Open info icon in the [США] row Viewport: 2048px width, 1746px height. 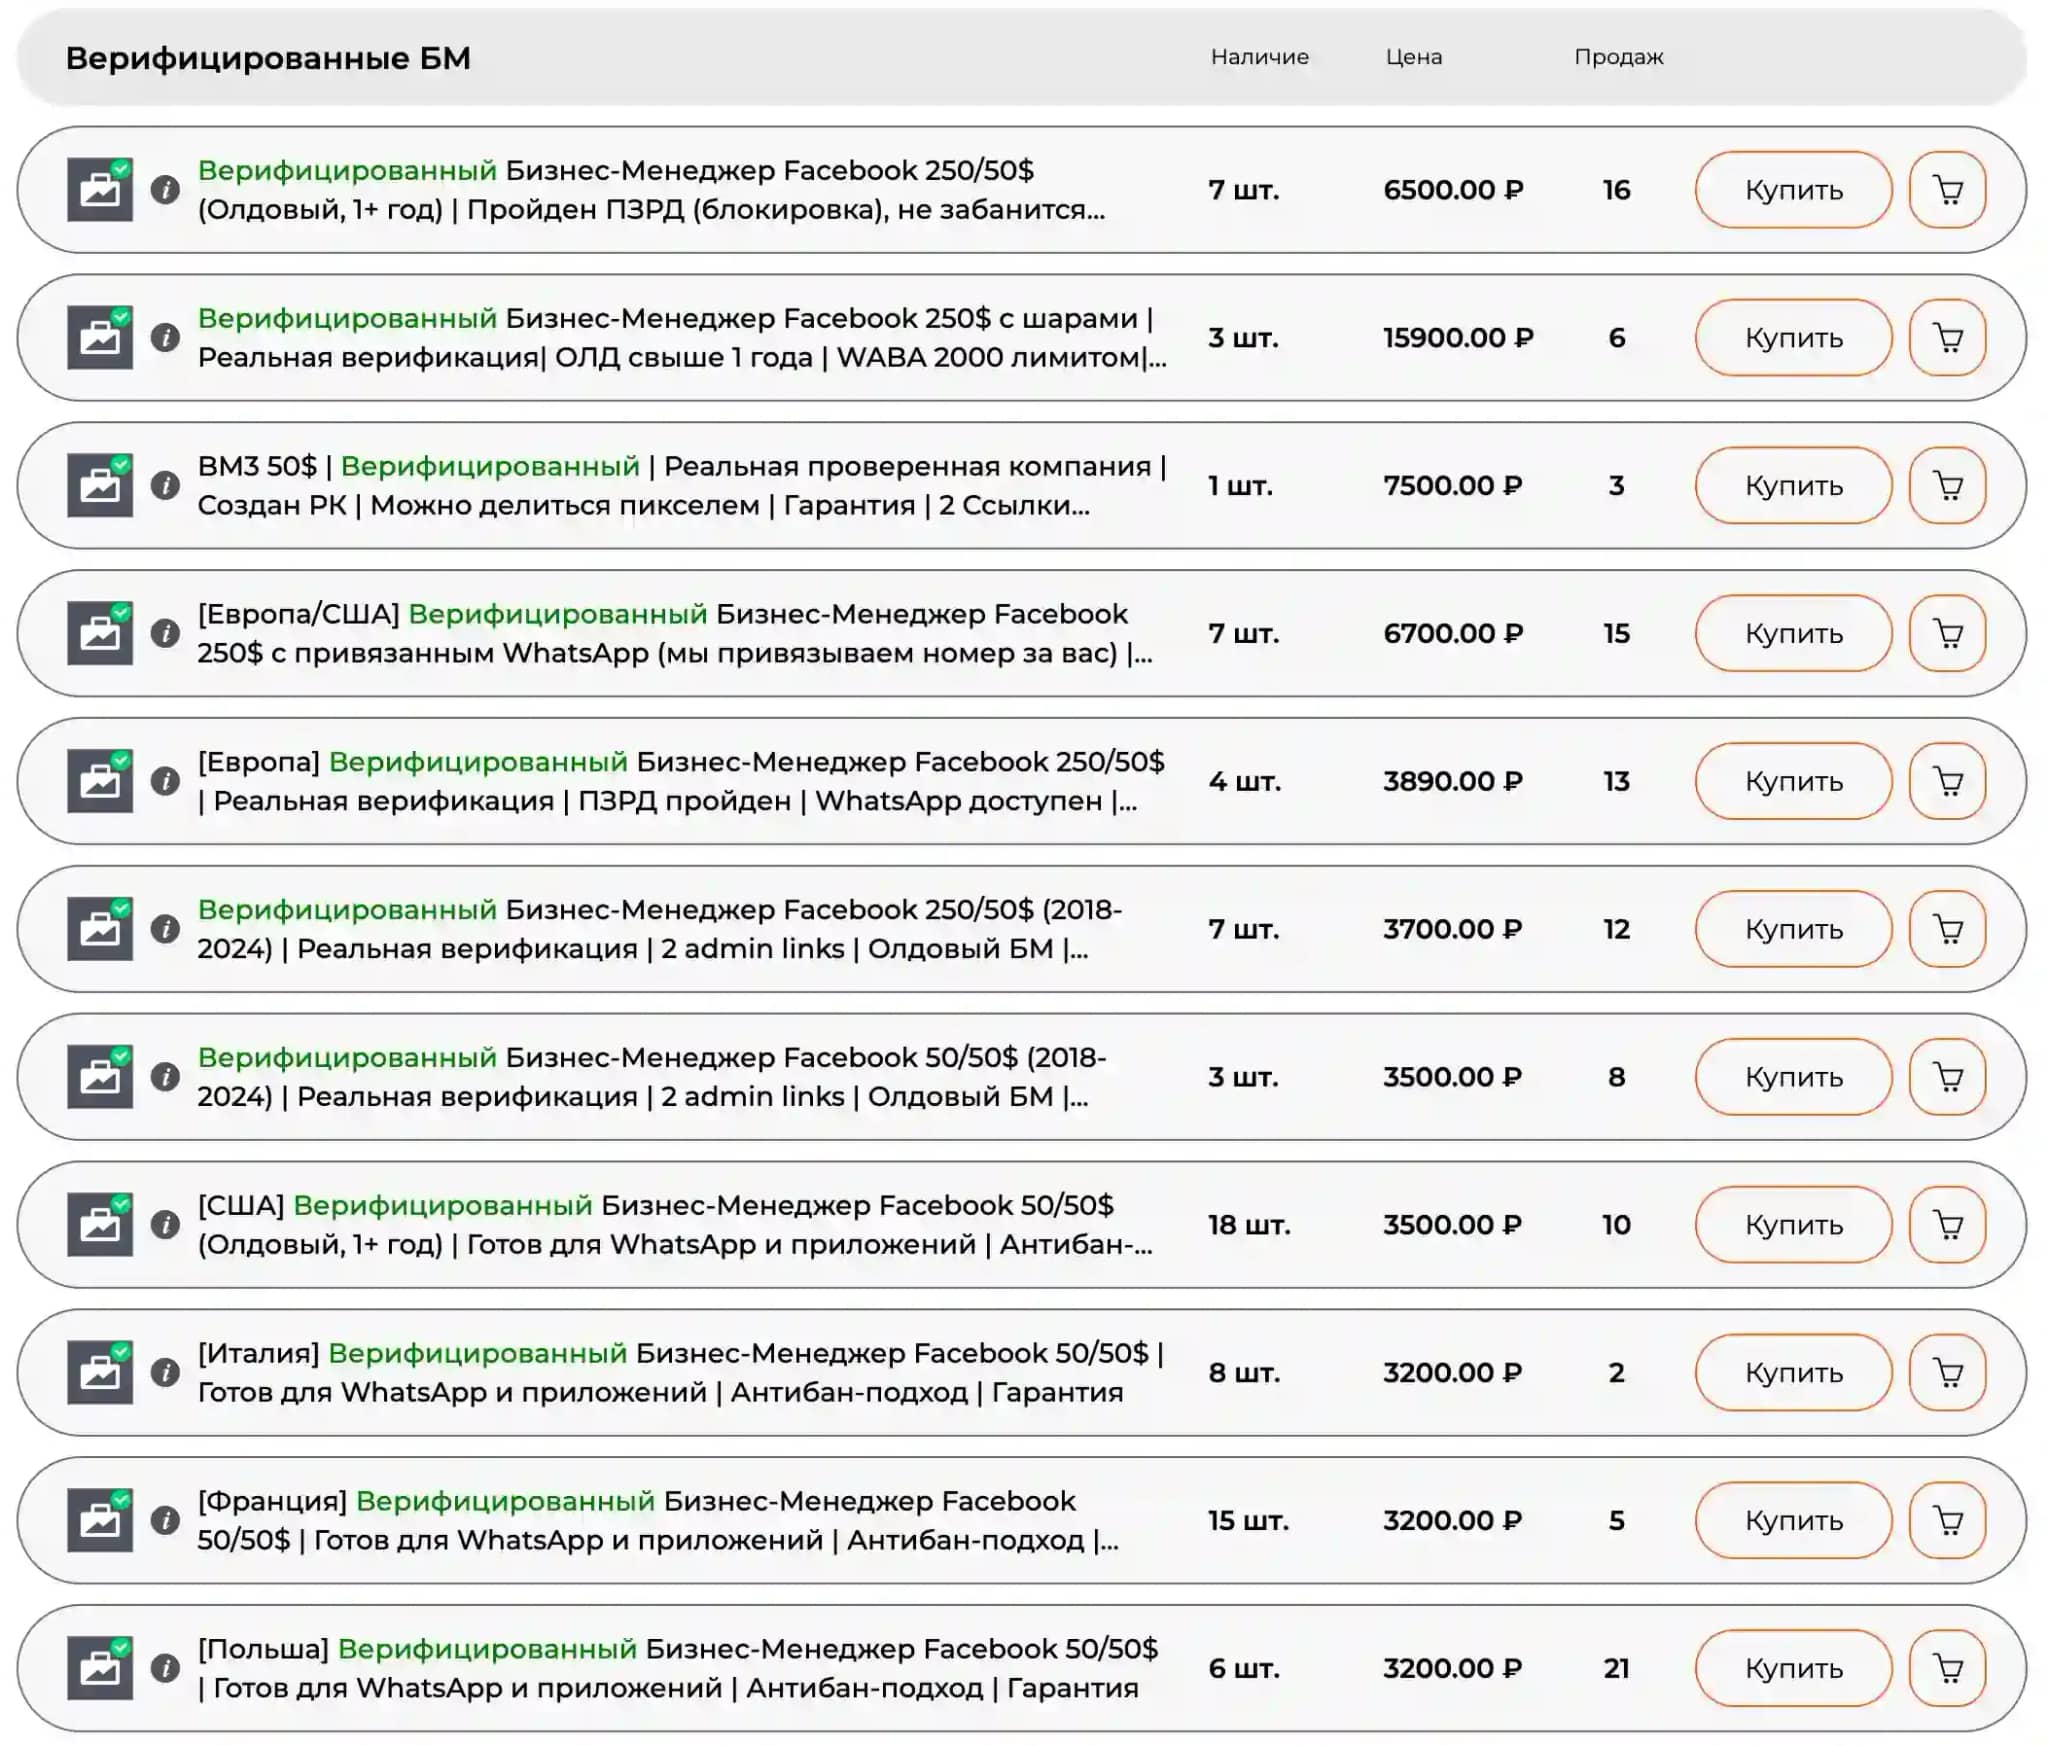click(x=165, y=1225)
